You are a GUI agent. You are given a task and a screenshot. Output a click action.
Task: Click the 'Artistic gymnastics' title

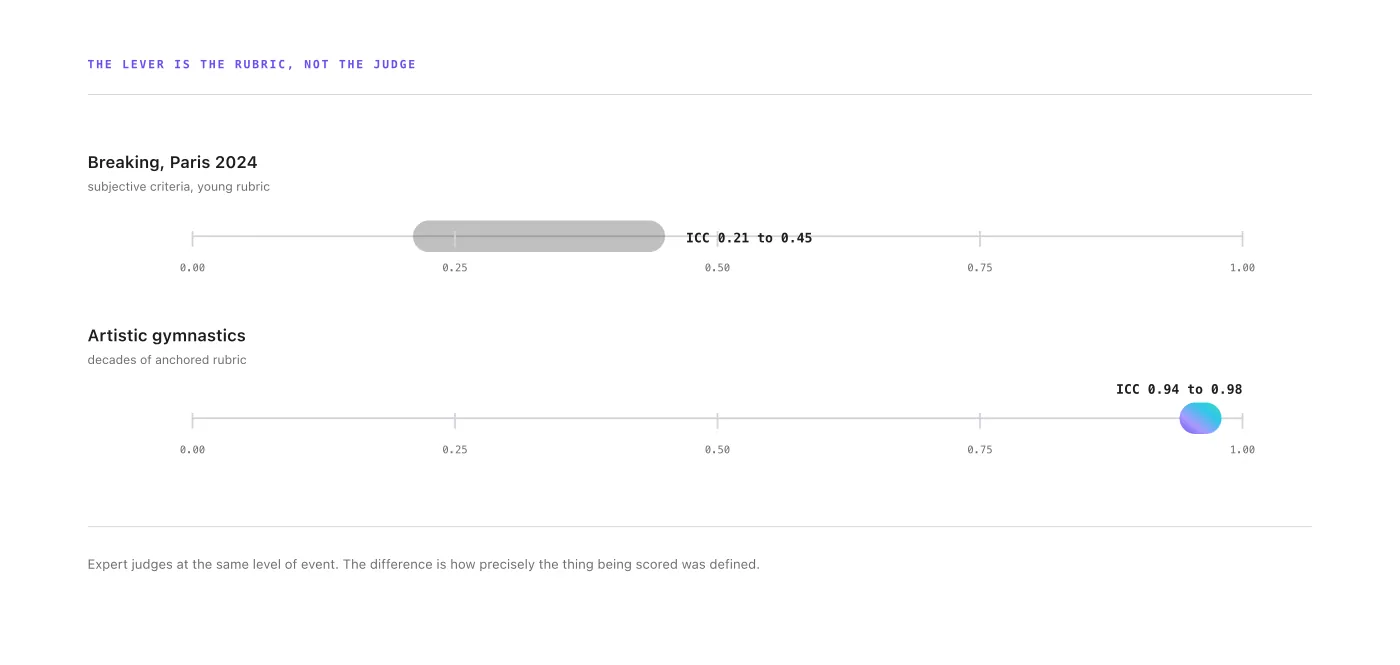coord(166,335)
